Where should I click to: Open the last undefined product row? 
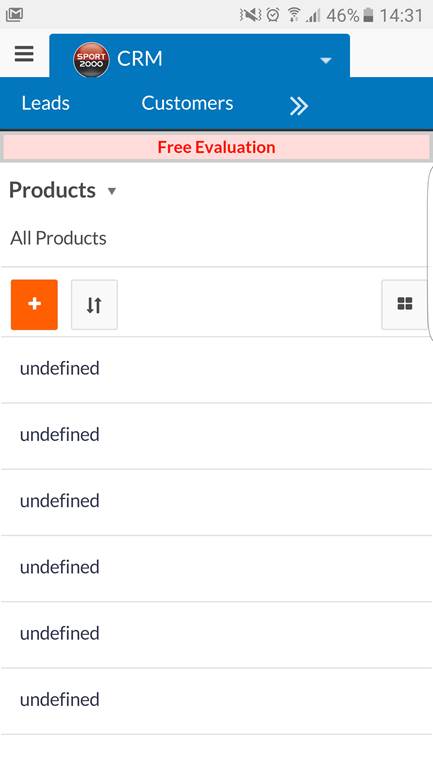click(216, 701)
